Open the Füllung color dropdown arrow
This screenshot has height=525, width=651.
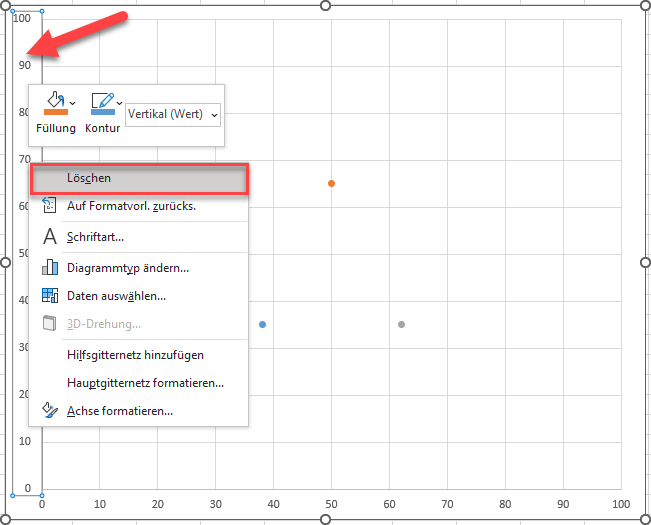(x=73, y=103)
